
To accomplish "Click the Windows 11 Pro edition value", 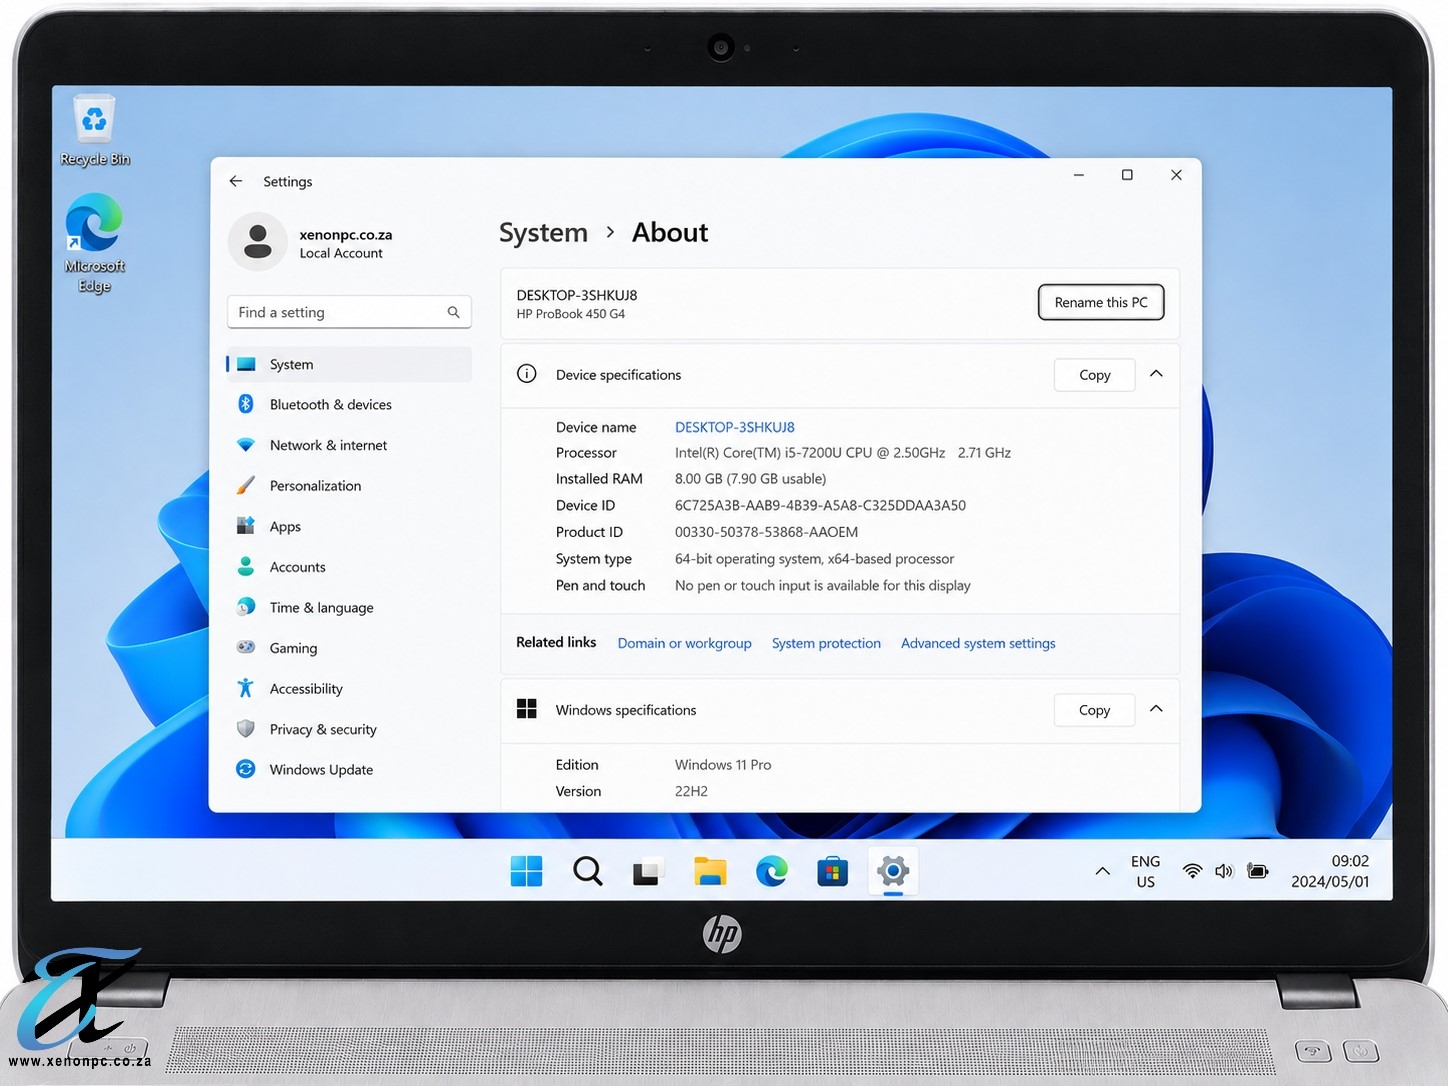I will (x=723, y=764).
